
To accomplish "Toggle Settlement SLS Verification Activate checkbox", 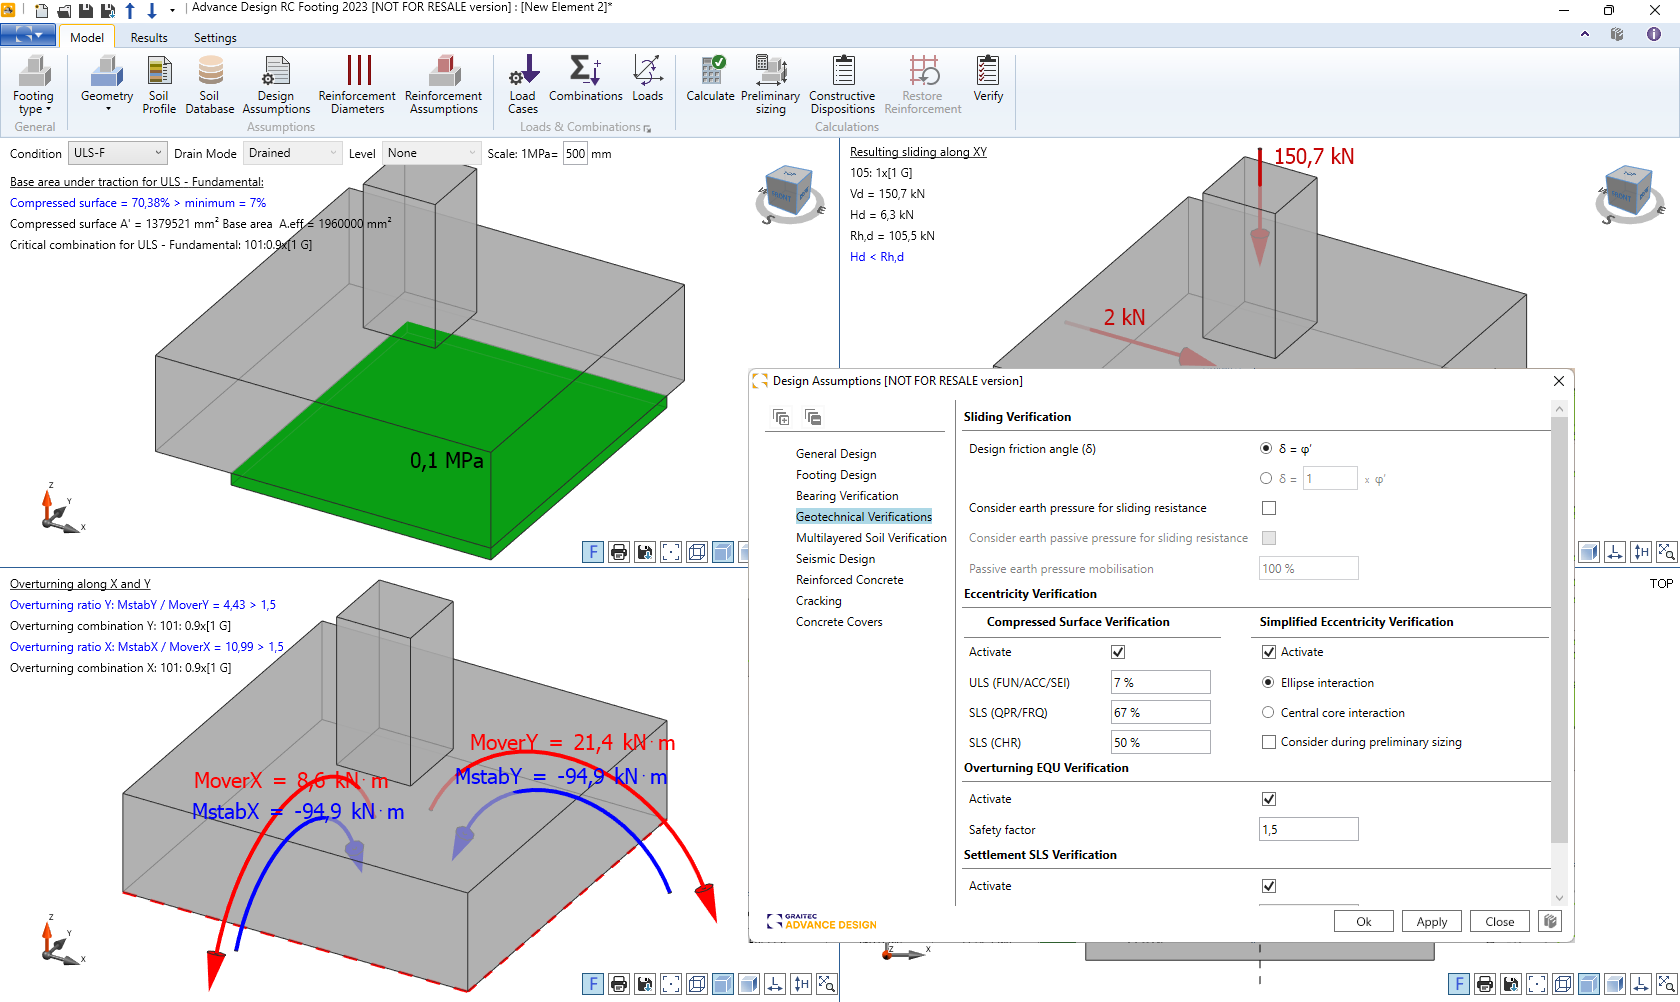I will [x=1269, y=886].
